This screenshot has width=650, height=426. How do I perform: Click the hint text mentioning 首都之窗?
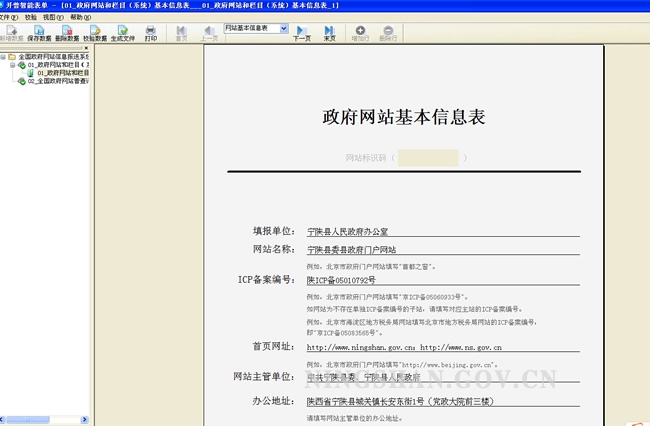371,267
